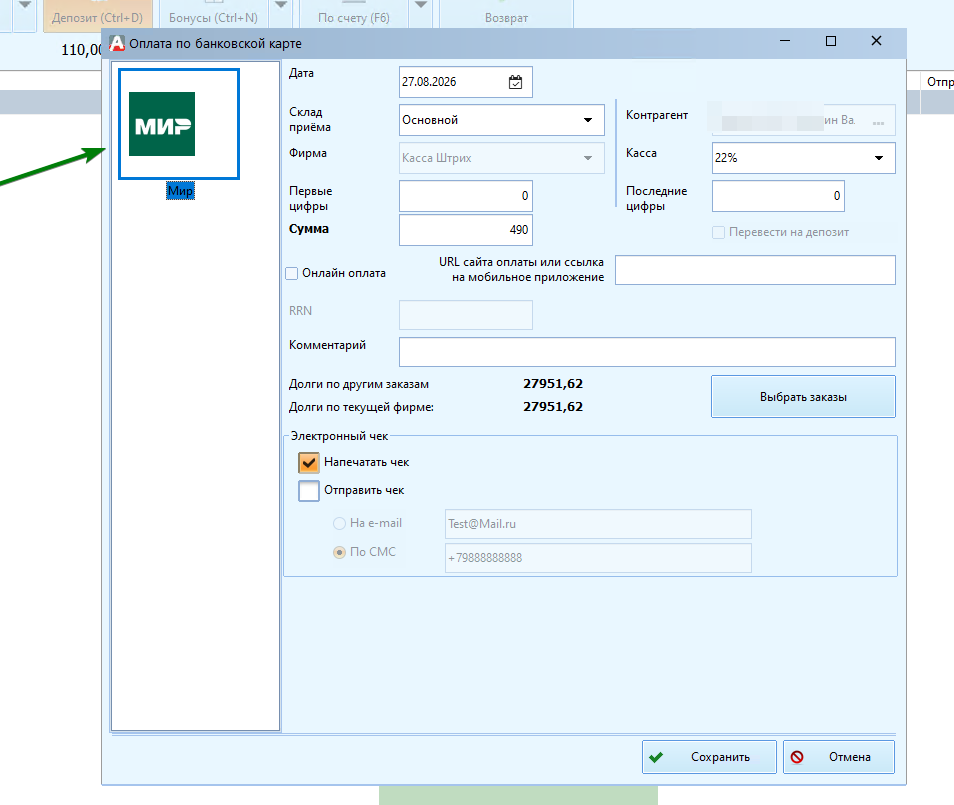Expand the Склад приёма dropdown

pyautogui.click(x=588, y=120)
